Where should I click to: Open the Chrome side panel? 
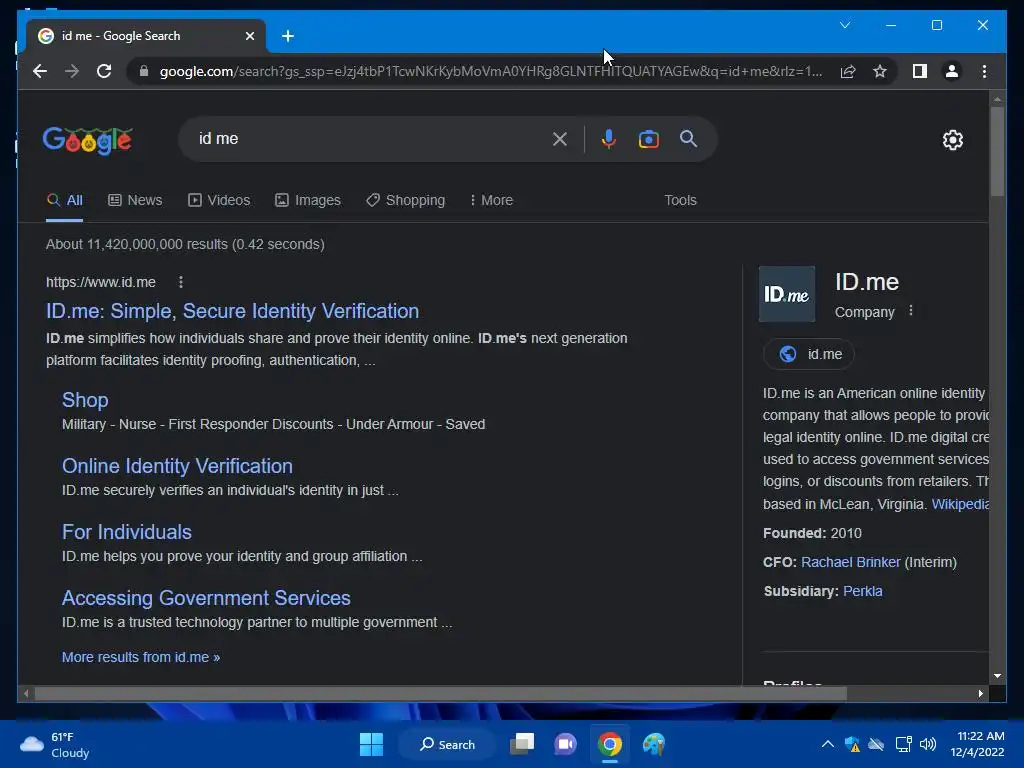[920, 71]
